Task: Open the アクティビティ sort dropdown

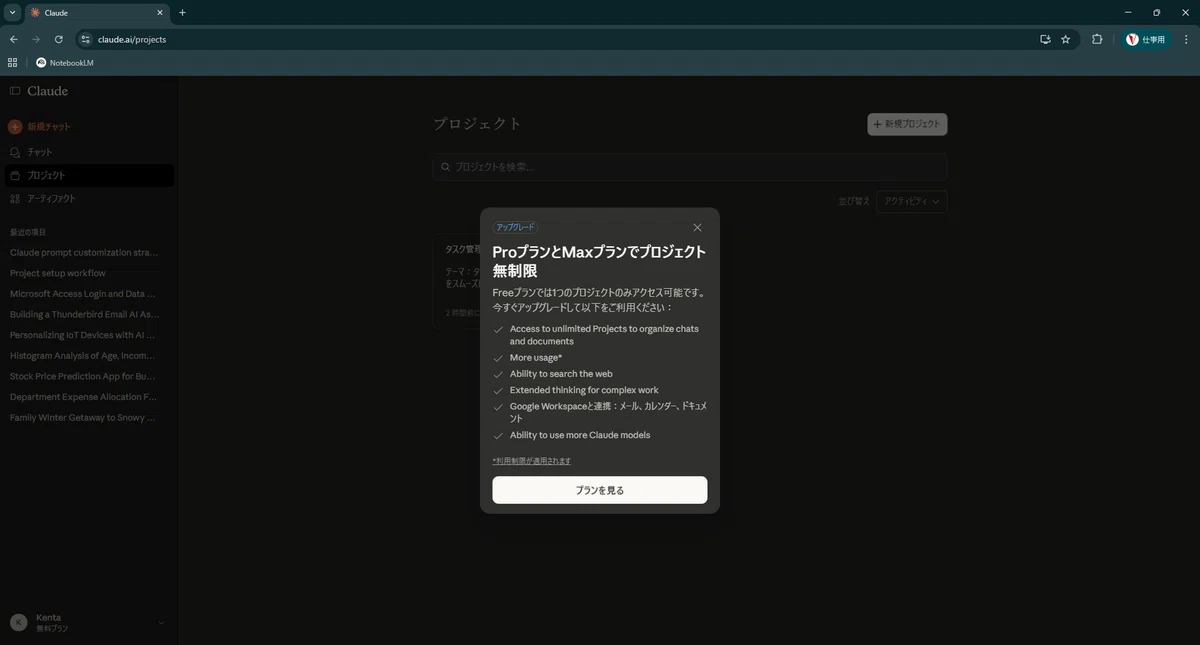Action: coord(912,201)
